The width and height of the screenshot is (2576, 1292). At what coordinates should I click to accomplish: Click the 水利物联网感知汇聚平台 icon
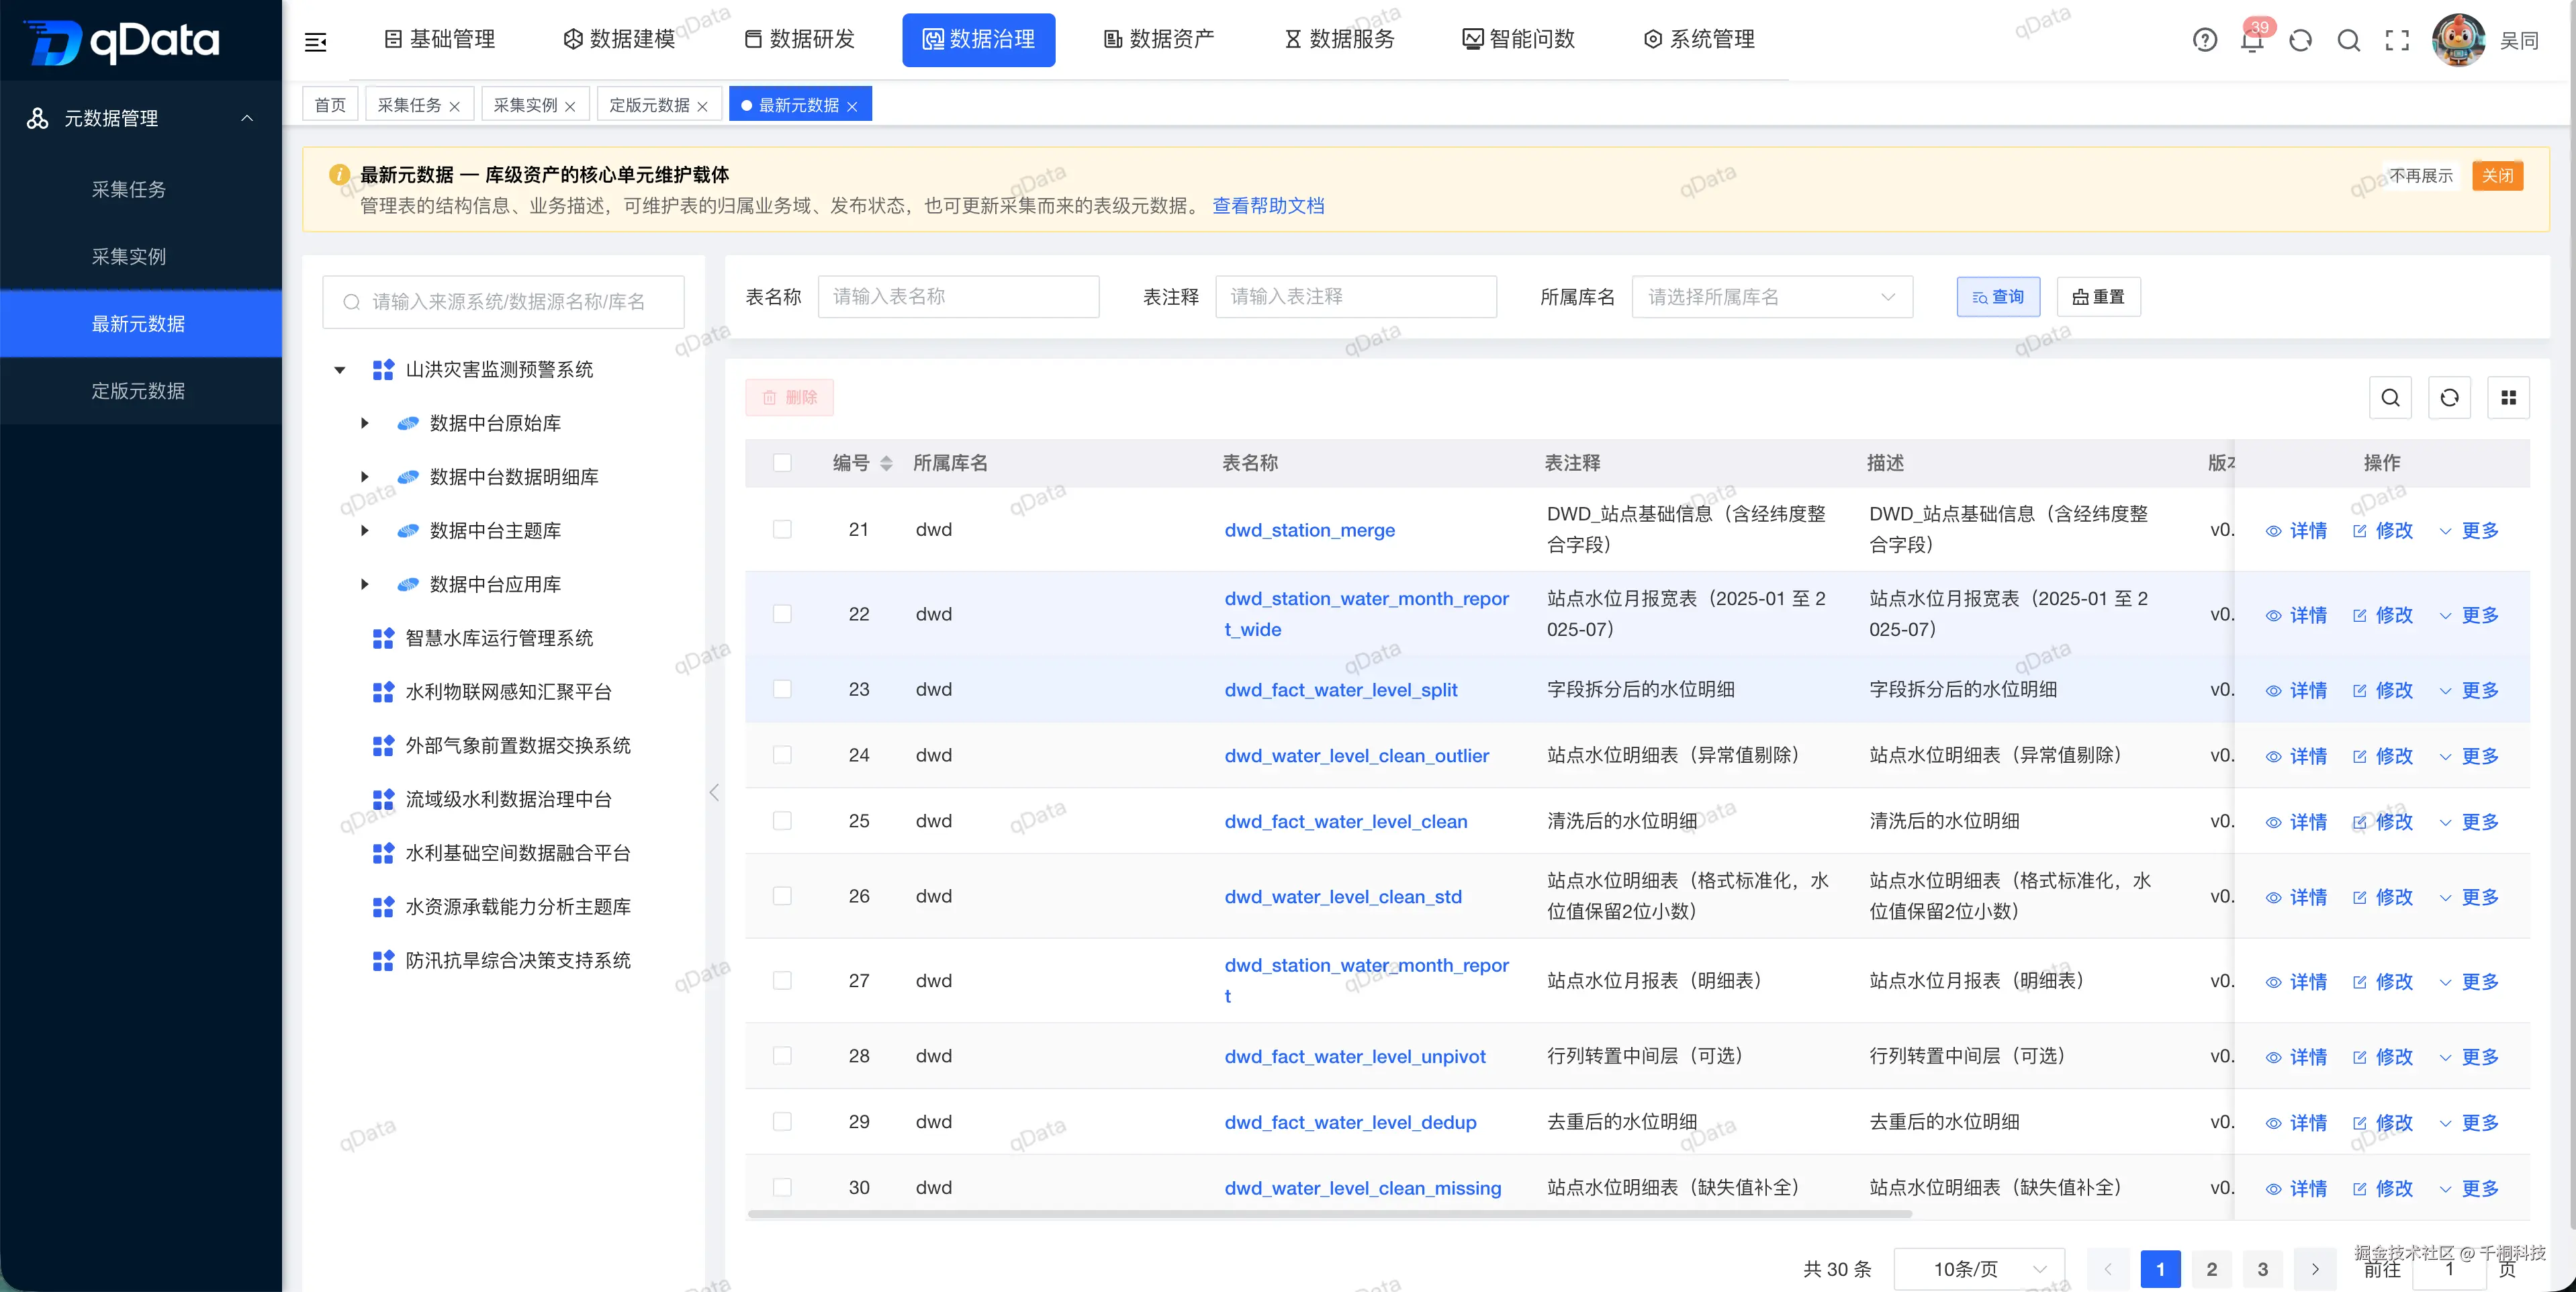[x=383, y=692]
